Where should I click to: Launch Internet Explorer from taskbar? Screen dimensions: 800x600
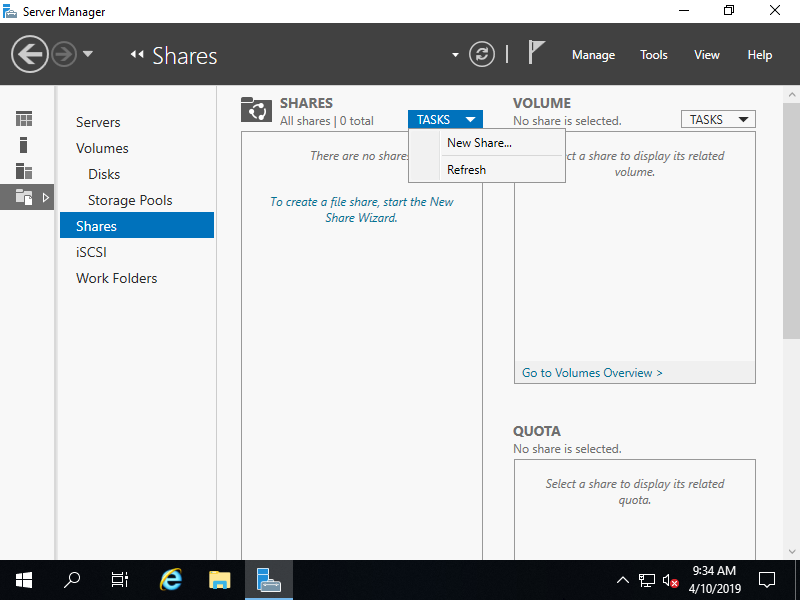click(x=170, y=580)
